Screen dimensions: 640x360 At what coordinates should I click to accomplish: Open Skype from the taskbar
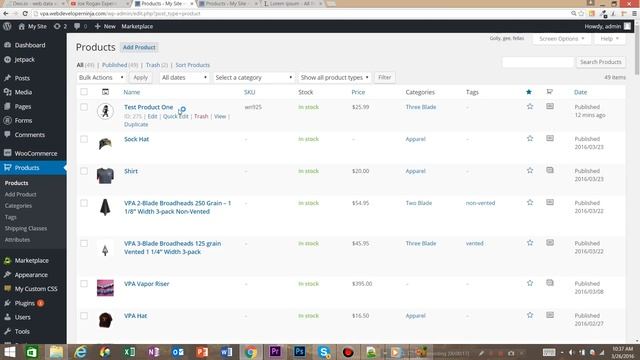324,352
